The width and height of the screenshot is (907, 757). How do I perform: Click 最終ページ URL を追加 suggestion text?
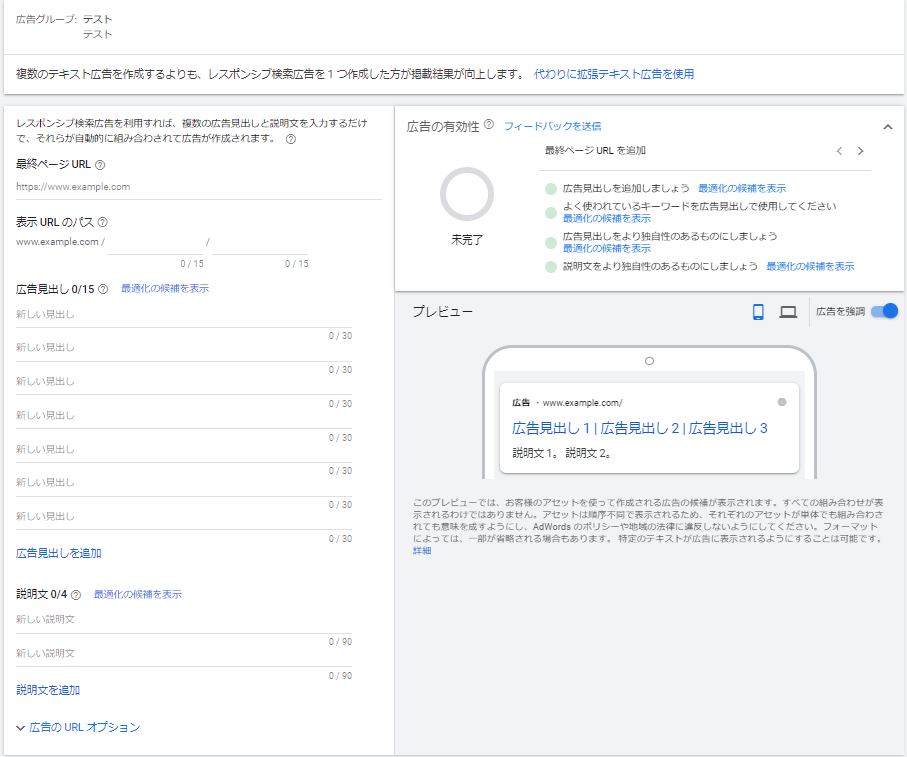coord(595,151)
